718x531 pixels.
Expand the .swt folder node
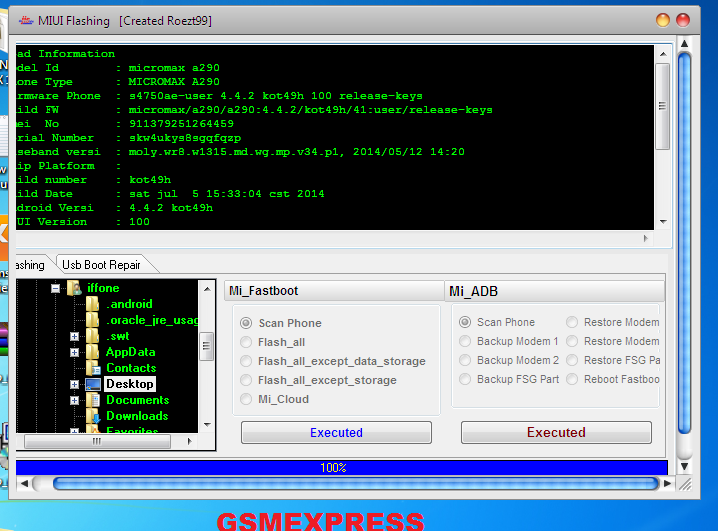coord(74,336)
